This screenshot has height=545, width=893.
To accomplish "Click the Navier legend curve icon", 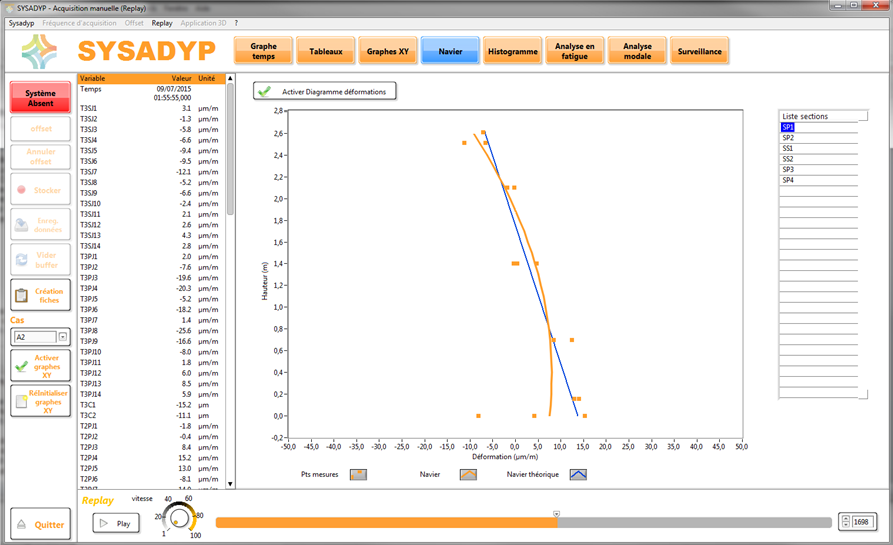I will tap(467, 474).
